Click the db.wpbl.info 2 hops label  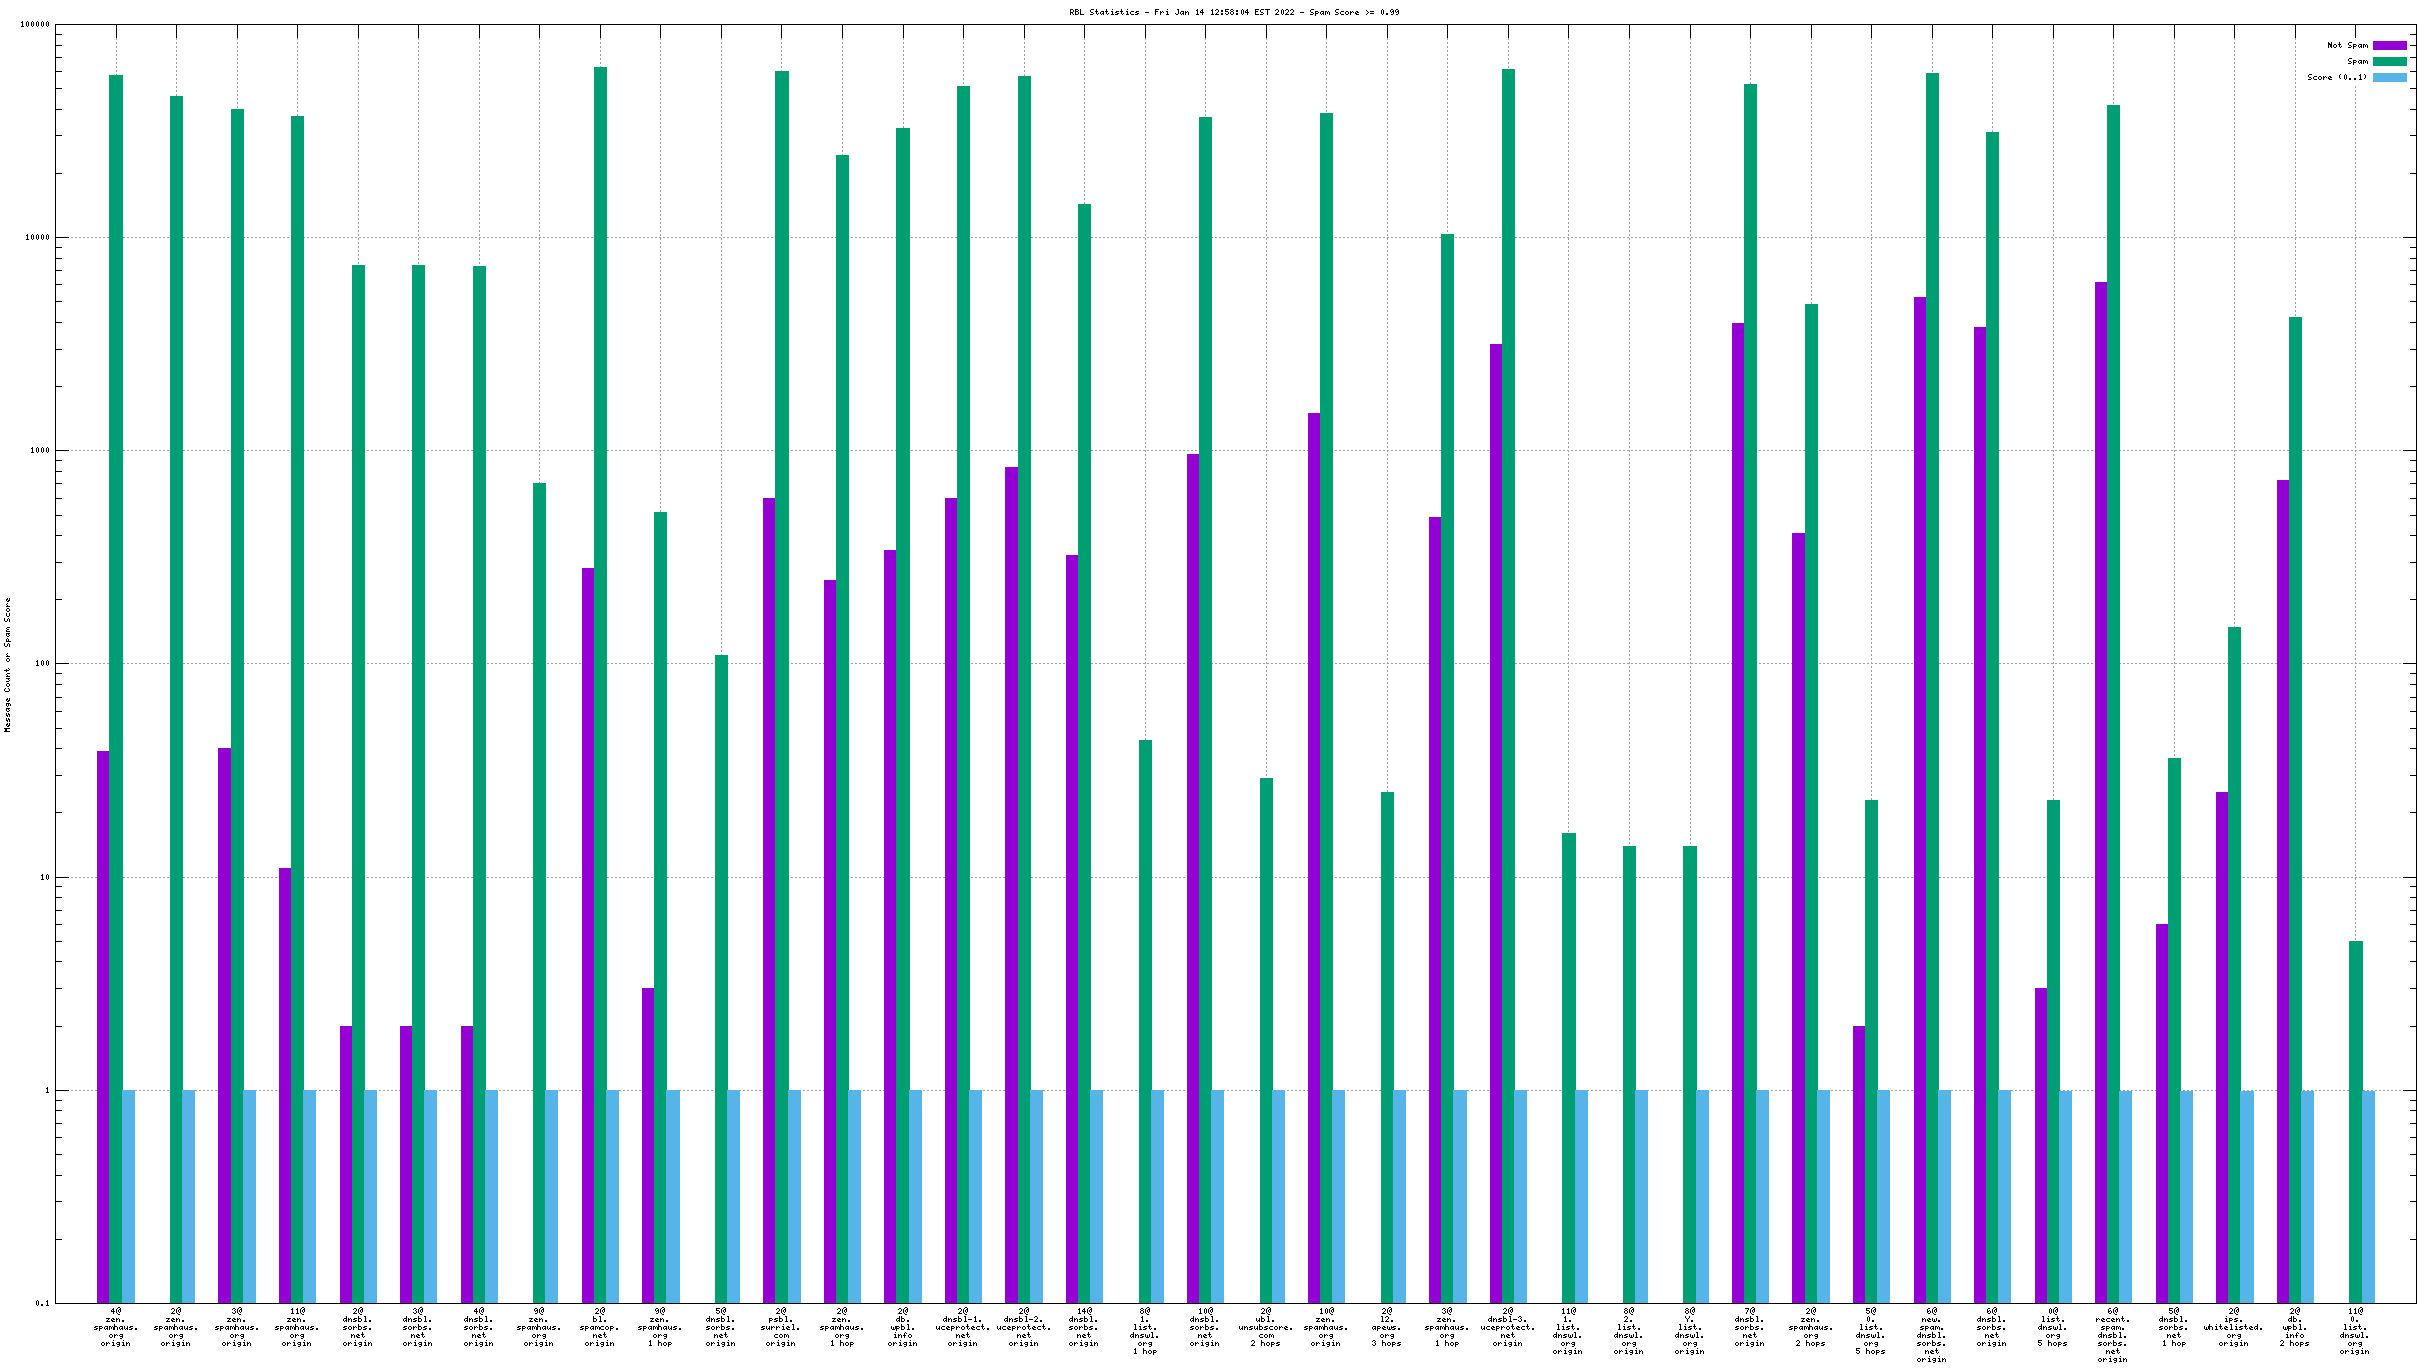2294,1327
